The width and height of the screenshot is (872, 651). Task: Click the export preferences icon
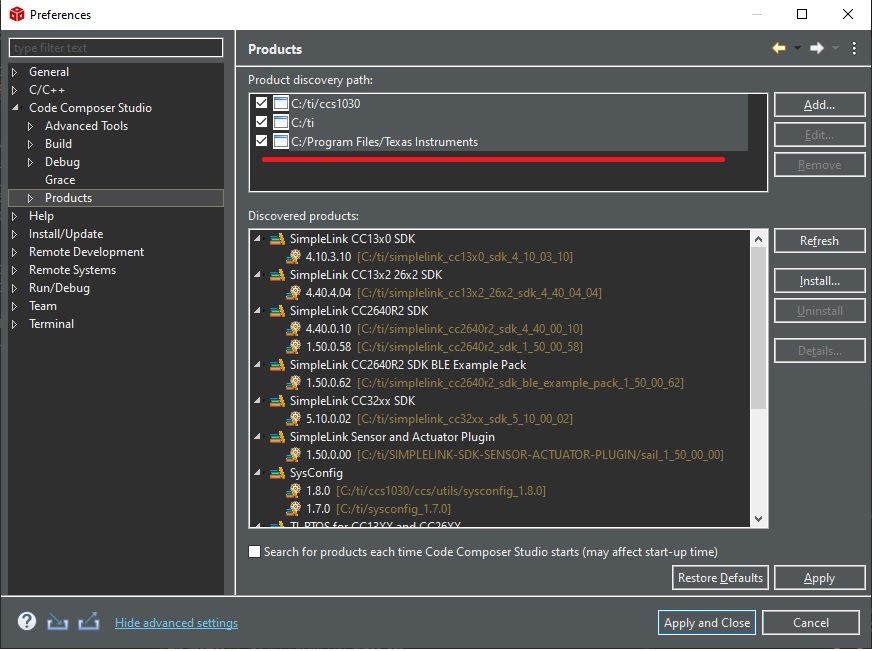pos(88,621)
